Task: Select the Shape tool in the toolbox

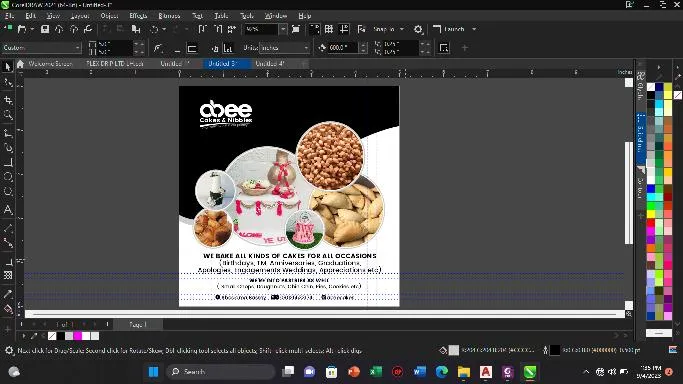Action: (7, 83)
